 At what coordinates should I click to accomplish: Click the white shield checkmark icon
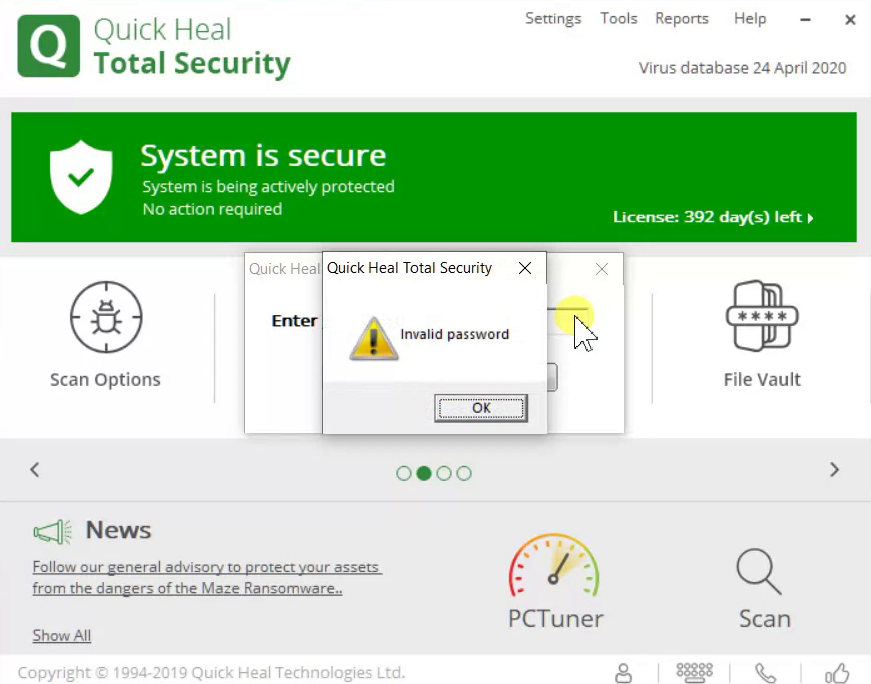click(81, 177)
